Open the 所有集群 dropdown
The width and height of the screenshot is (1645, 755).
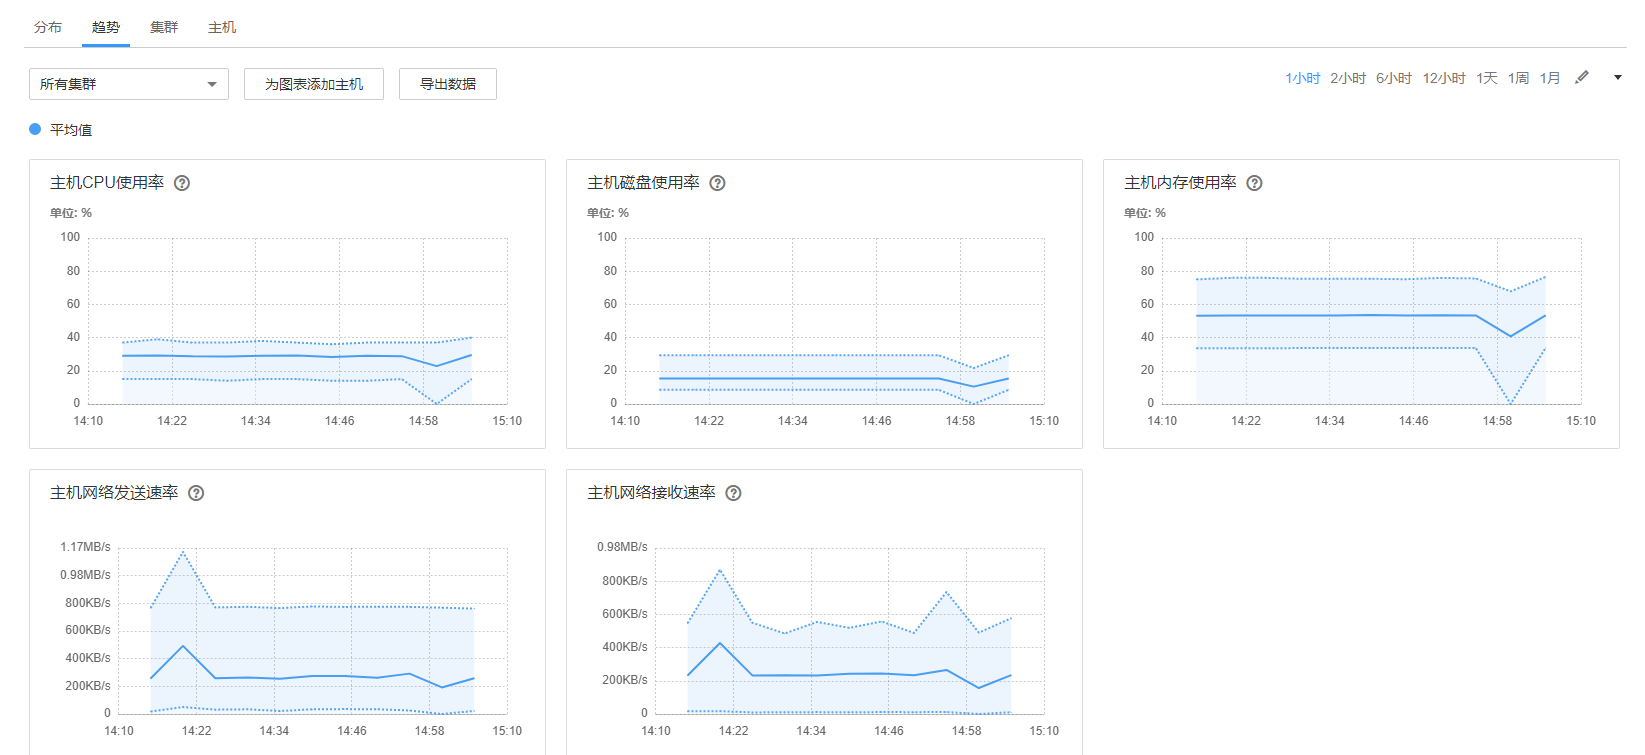128,84
